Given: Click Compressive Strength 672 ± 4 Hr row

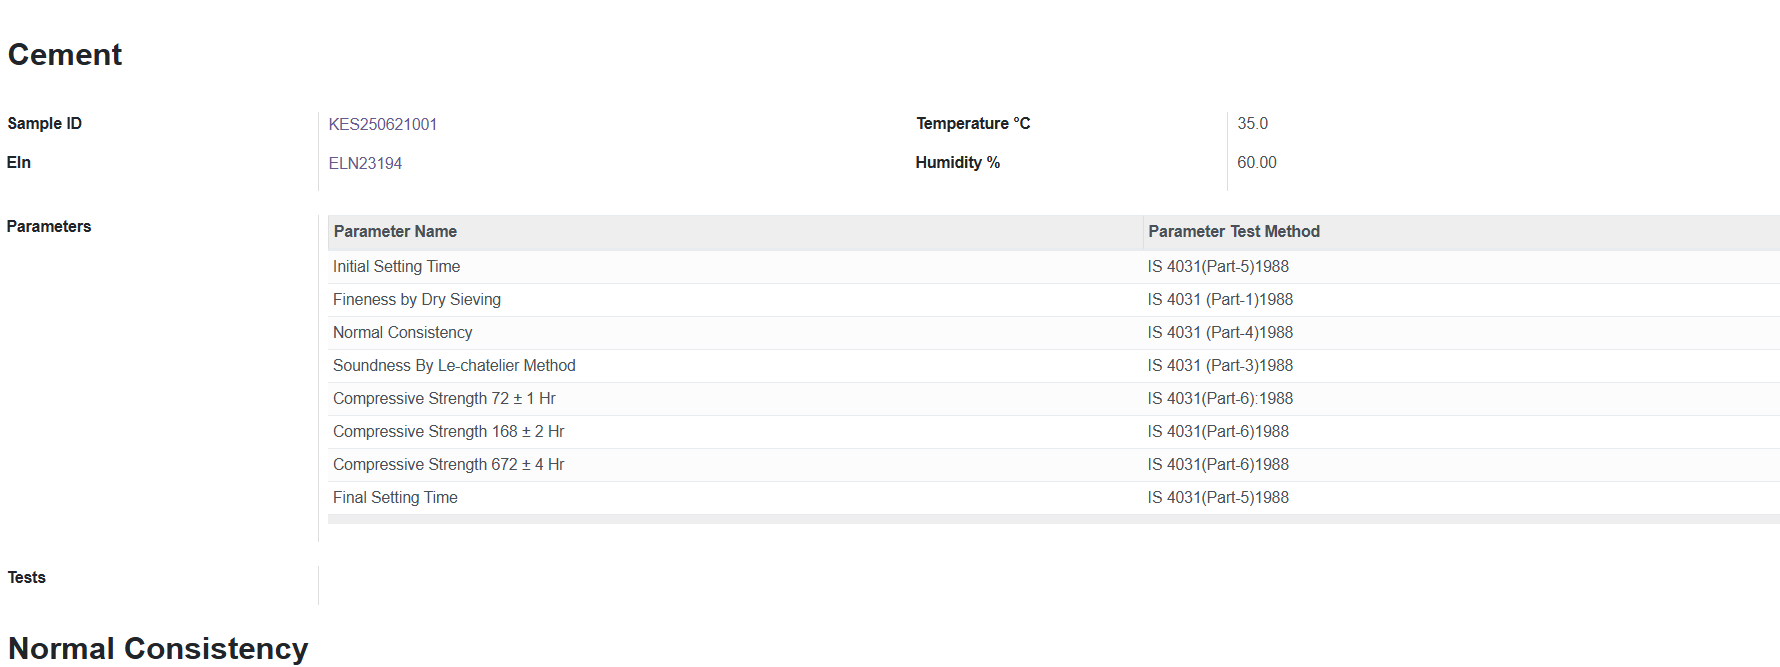Looking at the screenshot, I should pos(1054,465).
